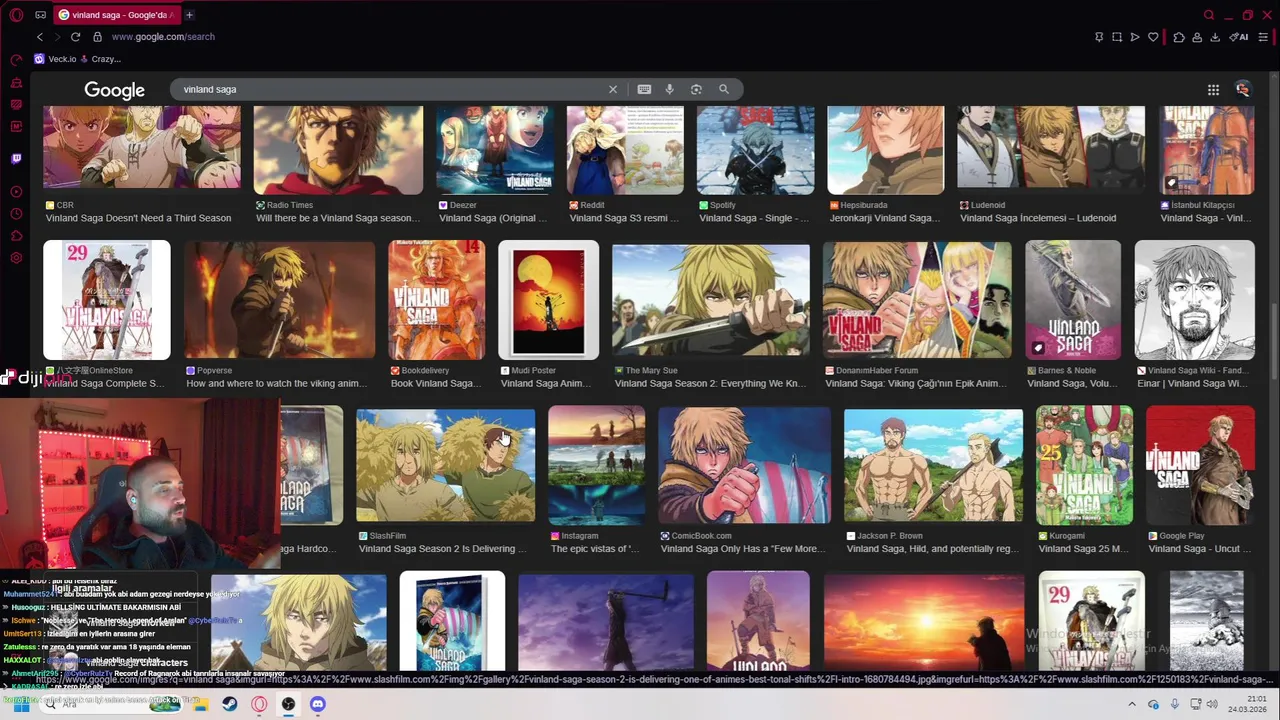Open SlashFilm Season 2 Is Delivering image
The height and width of the screenshot is (720, 1280).
pos(446,465)
